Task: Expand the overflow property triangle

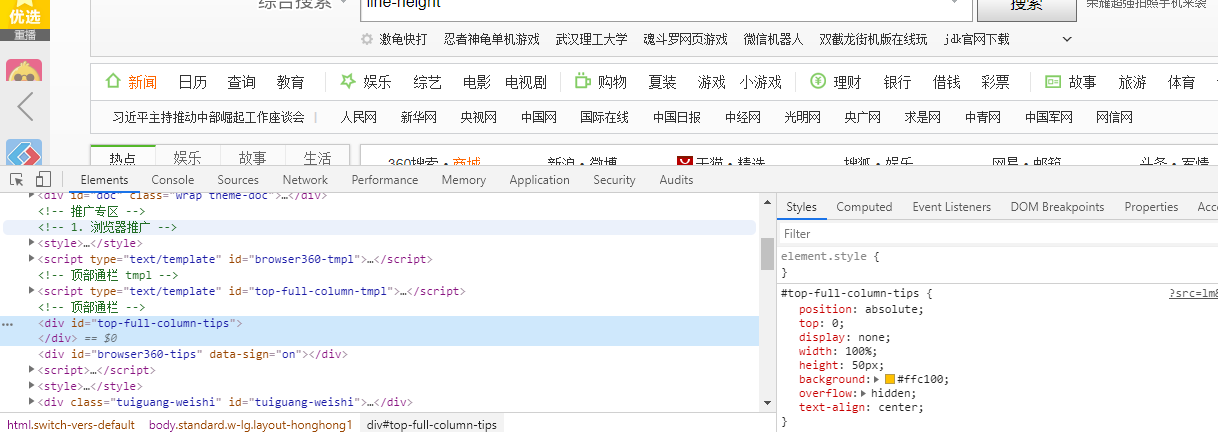Action: pyautogui.click(x=864, y=393)
